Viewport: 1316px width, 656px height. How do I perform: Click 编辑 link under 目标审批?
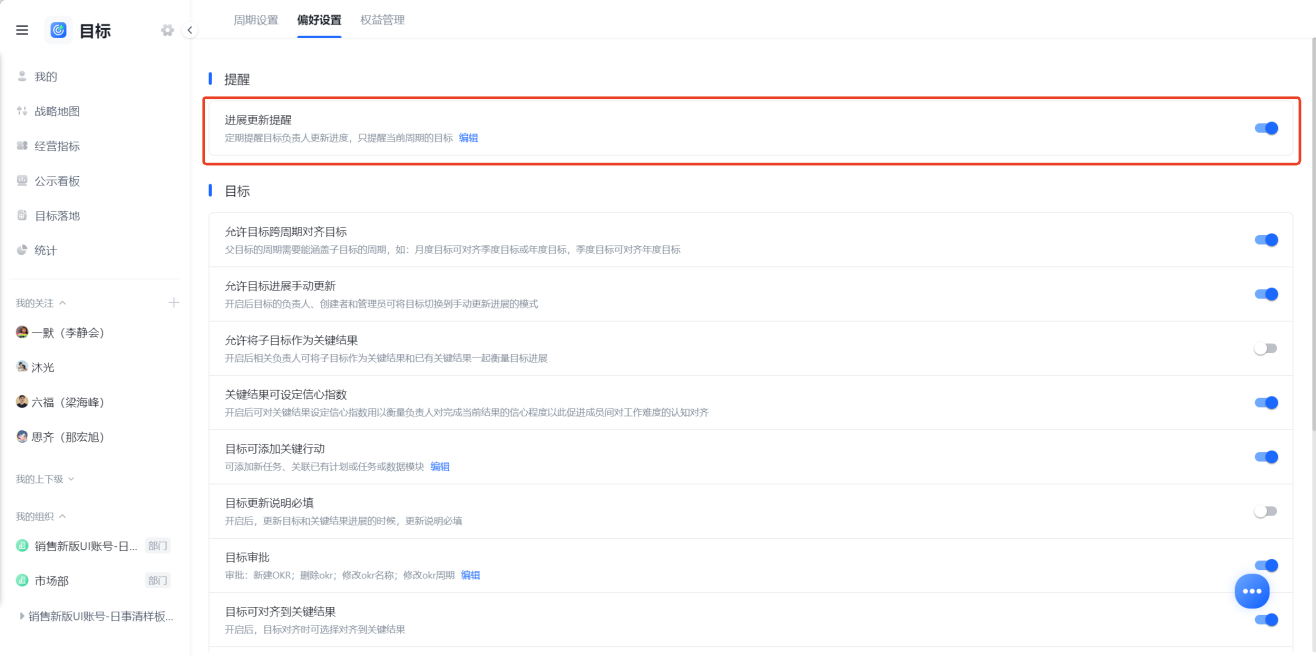tap(470, 575)
